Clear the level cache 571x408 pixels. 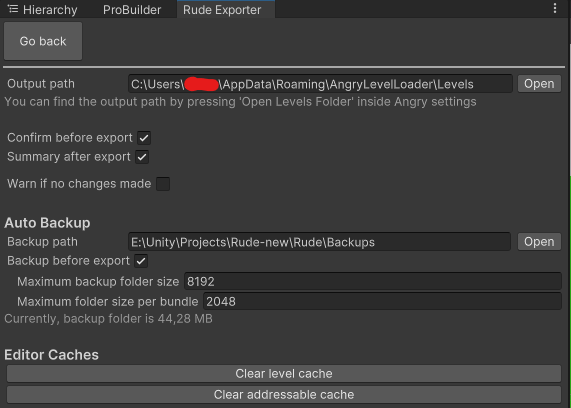click(284, 374)
